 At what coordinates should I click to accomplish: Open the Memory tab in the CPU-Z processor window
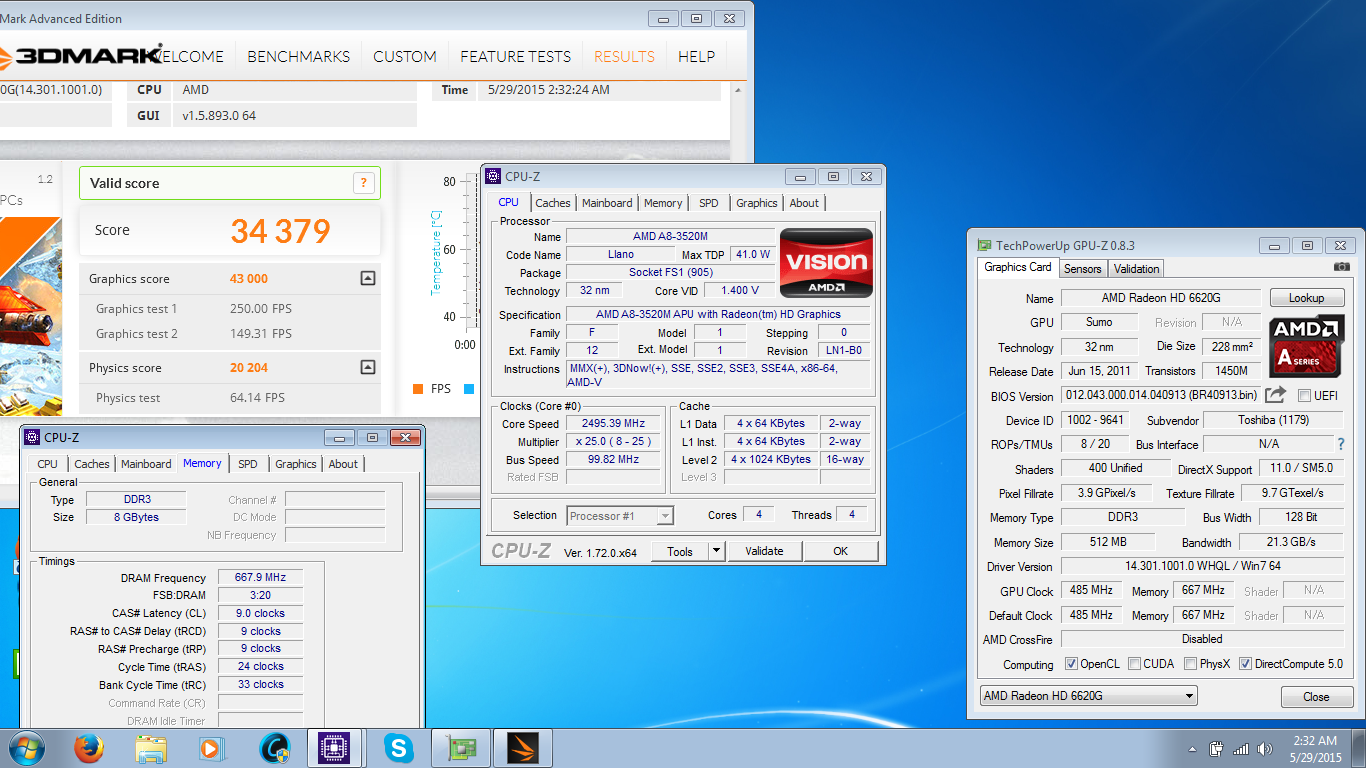(x=663, y=203)
